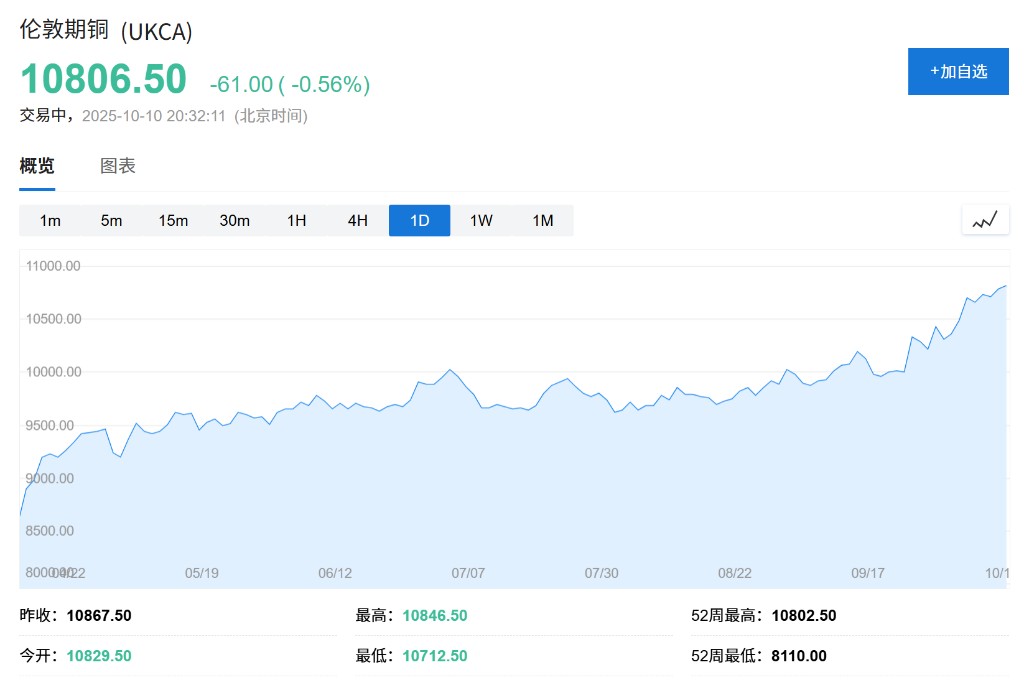Set chart interval to 1H

tap(297, 221)
